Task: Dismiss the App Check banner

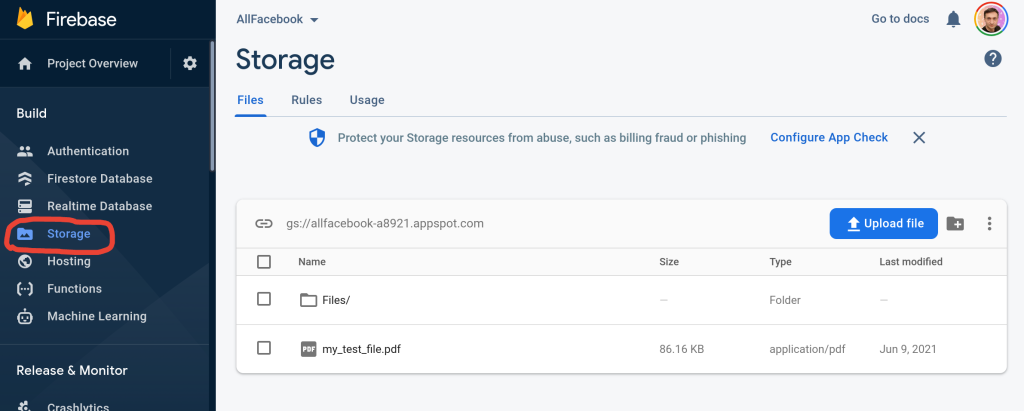Action: [919, 137]
